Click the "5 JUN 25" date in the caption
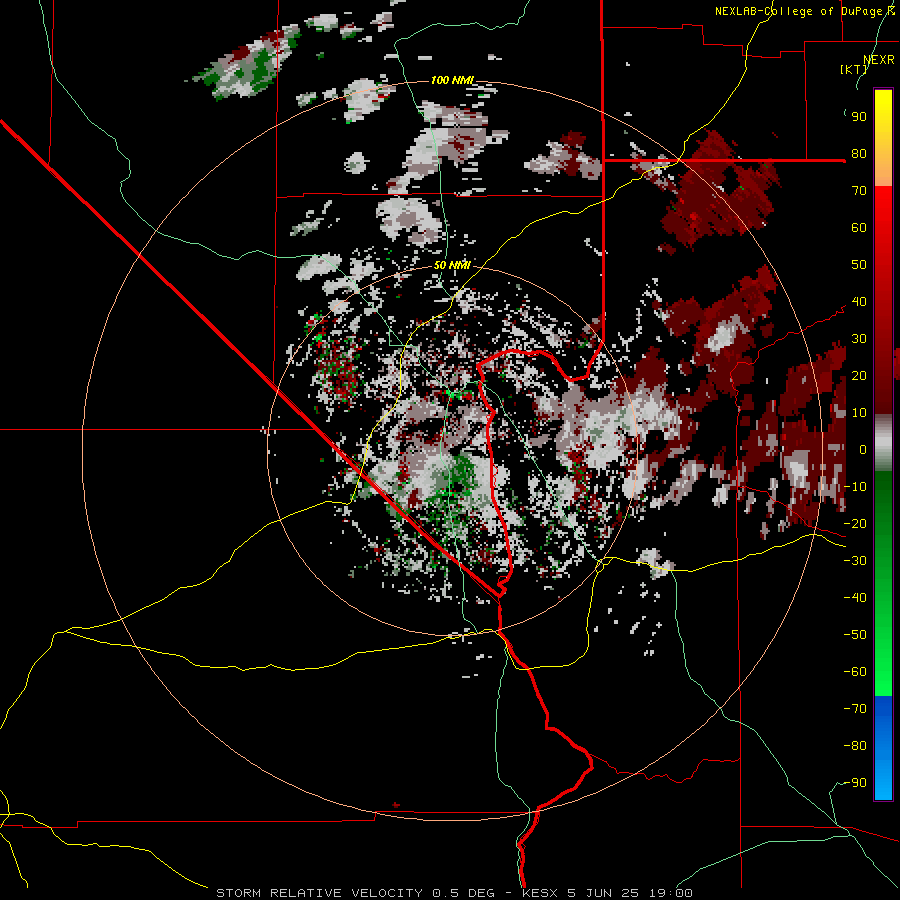This screenshot has width=900, height=900. click(603, 893)
